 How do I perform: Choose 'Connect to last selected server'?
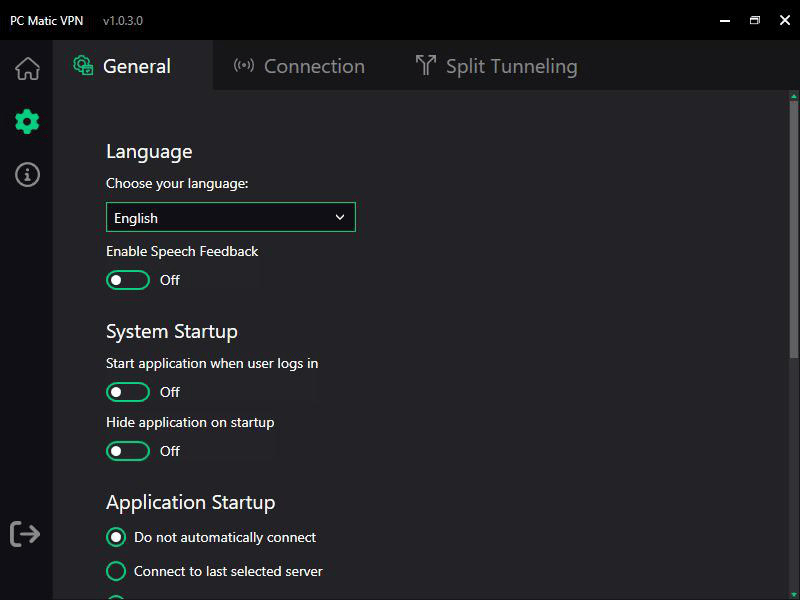(115, 571)
